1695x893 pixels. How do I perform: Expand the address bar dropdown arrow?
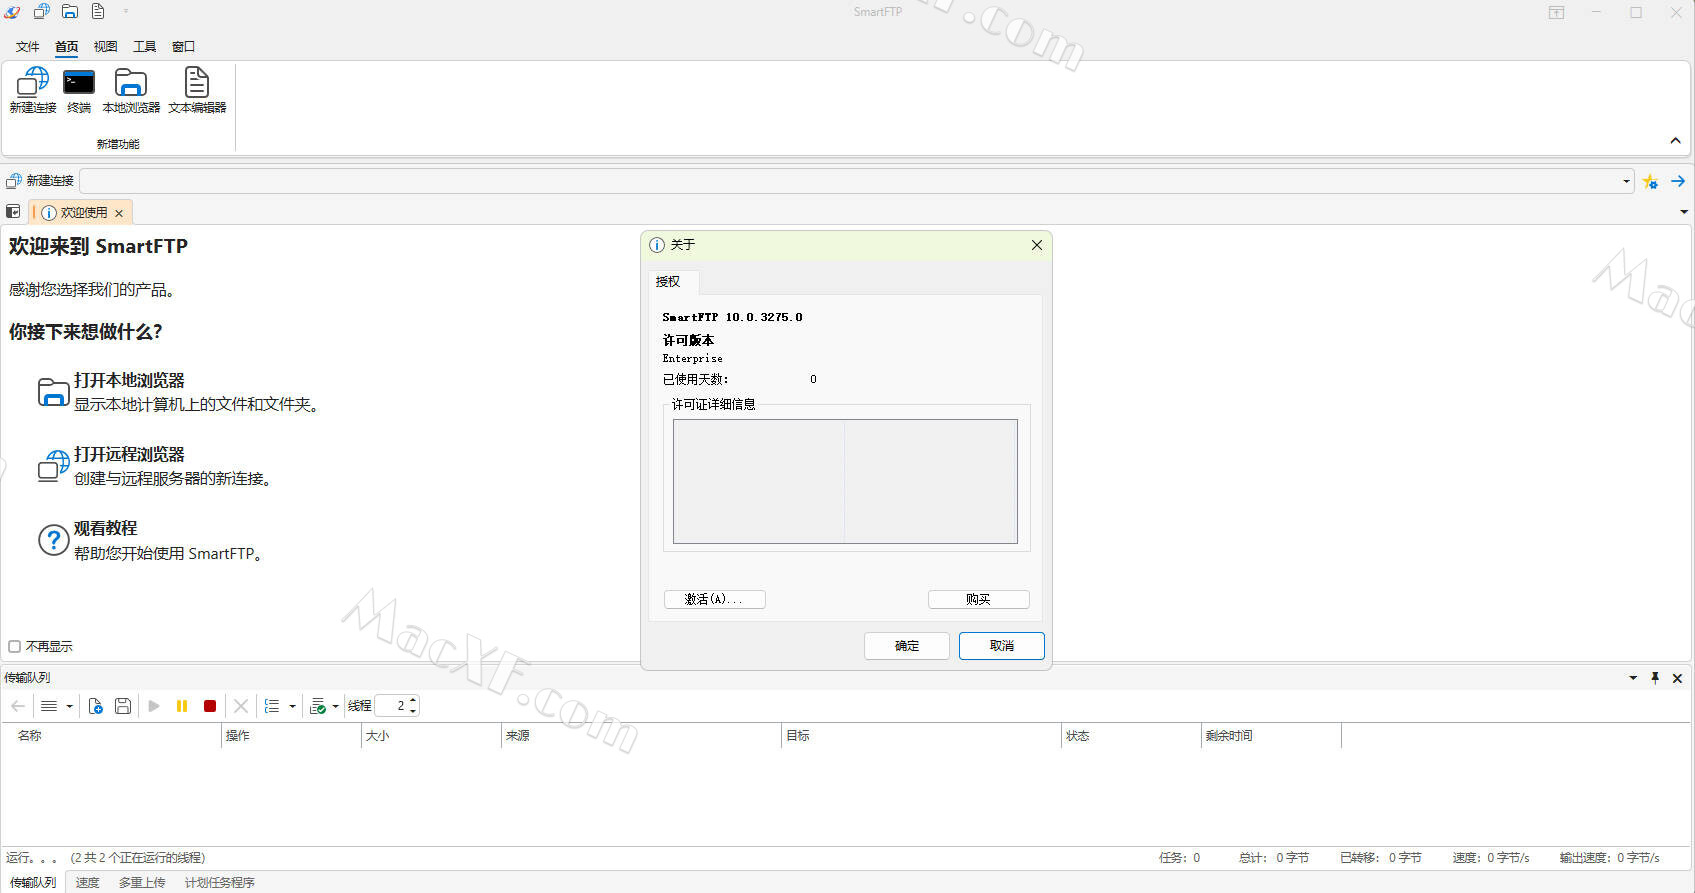pos(1626,181)
